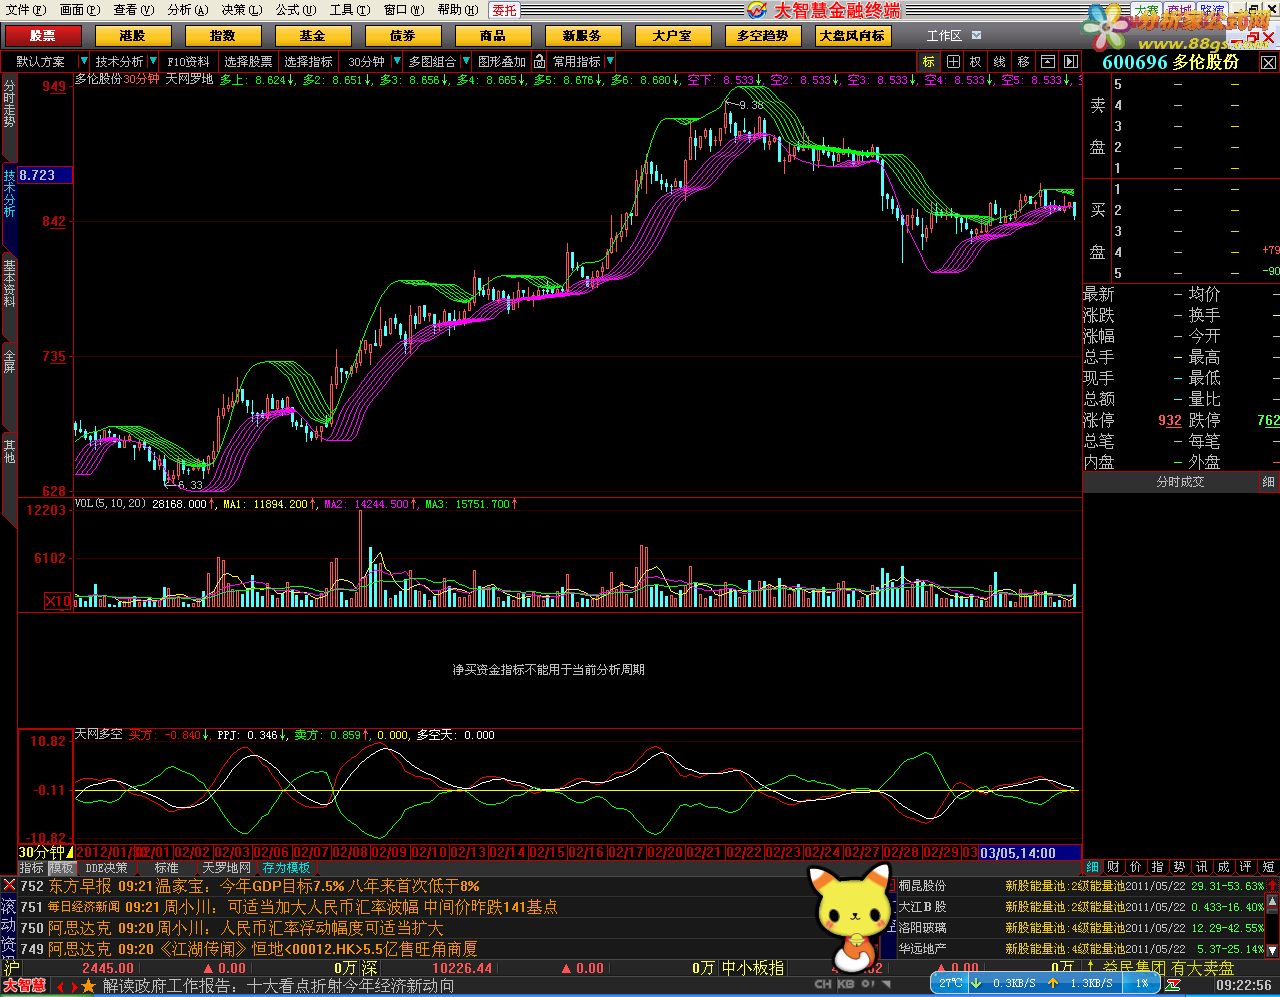The width and height of the screenshot is (1280, 997).
Task: Open the 默认方案 dropdown arrow
Action: tap(84, 61)
